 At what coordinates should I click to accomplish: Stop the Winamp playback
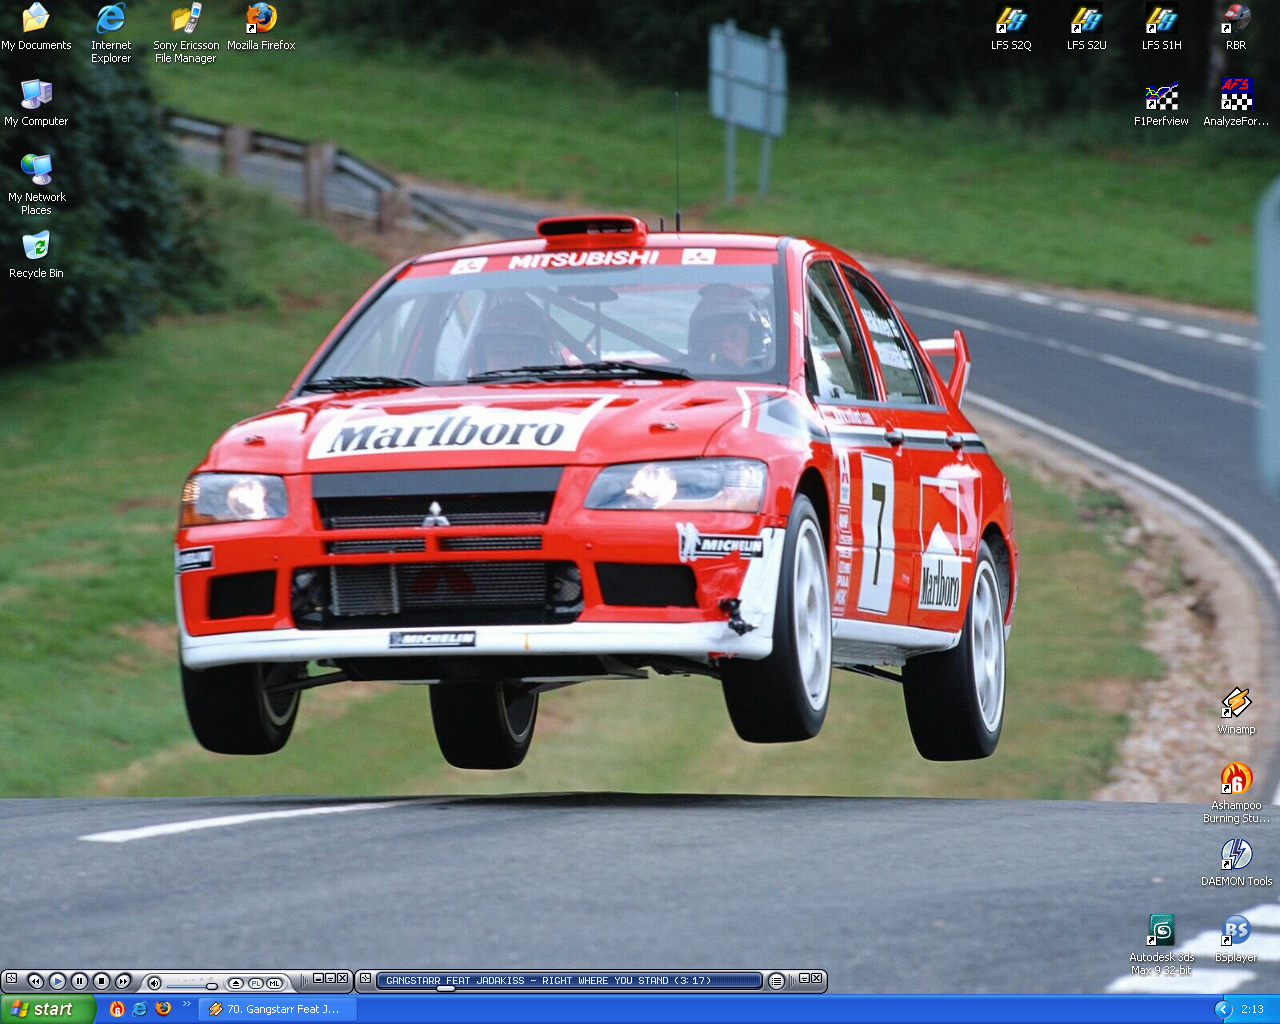tap(101, 982)
